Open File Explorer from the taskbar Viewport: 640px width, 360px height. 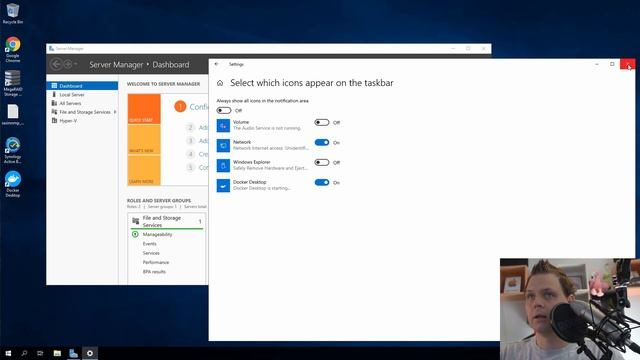[57, 353]
